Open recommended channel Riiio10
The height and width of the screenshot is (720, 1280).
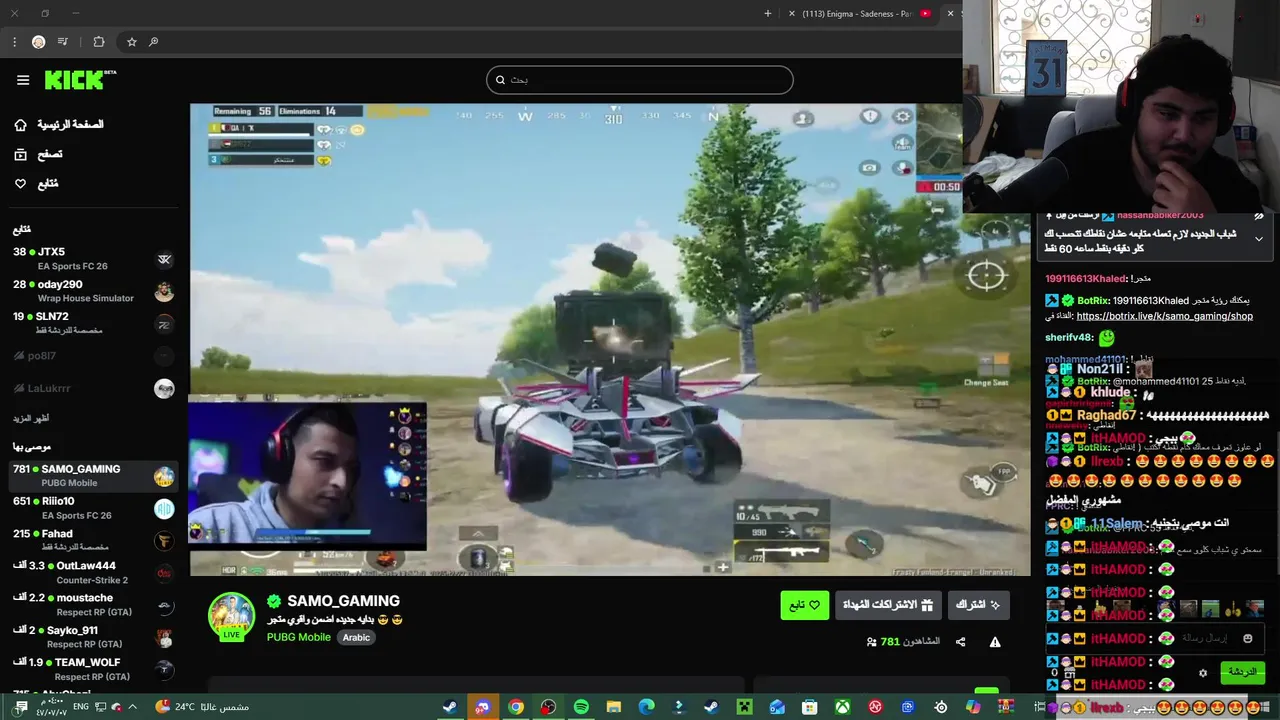93,508
